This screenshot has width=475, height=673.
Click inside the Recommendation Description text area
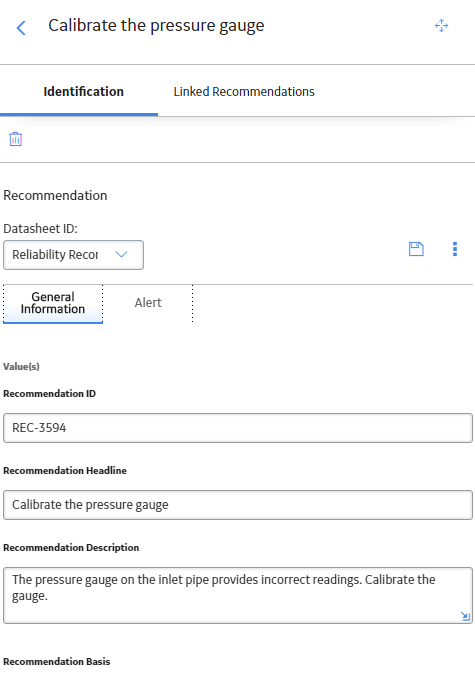(x=238, y=595)
